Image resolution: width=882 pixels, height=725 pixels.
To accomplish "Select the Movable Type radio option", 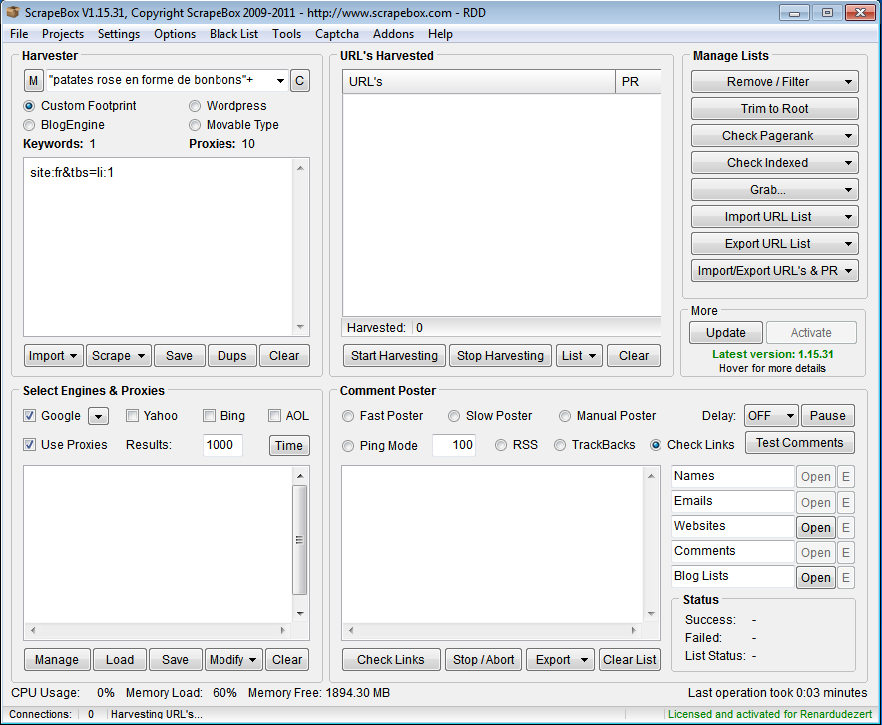I will click(x=195, y=125).
